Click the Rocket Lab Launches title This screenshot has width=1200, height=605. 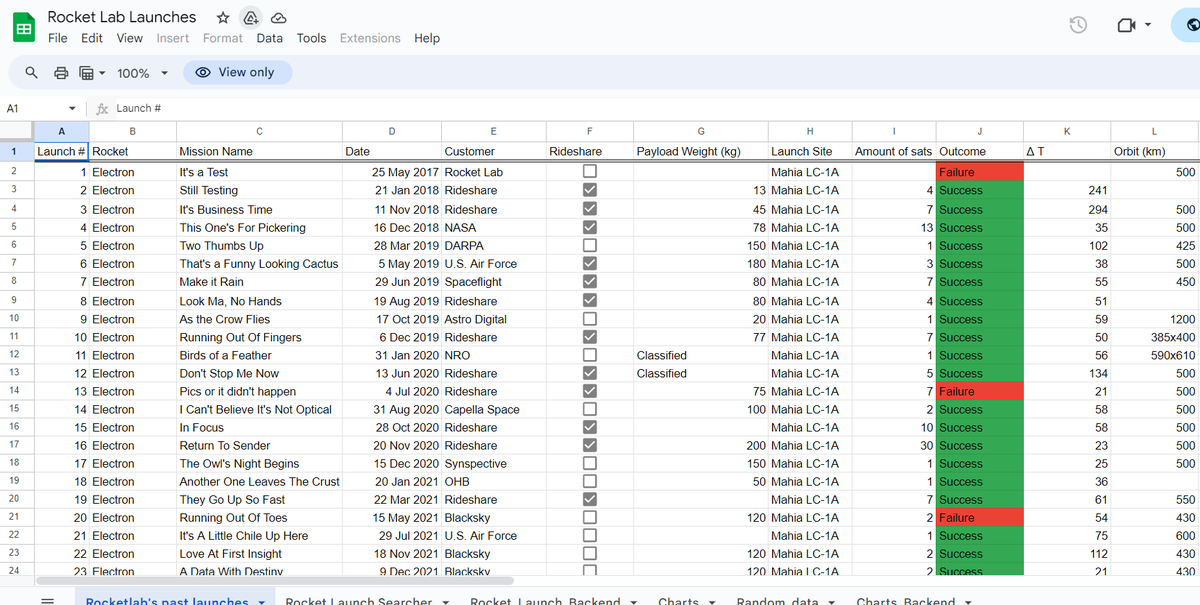click(122, 17)
